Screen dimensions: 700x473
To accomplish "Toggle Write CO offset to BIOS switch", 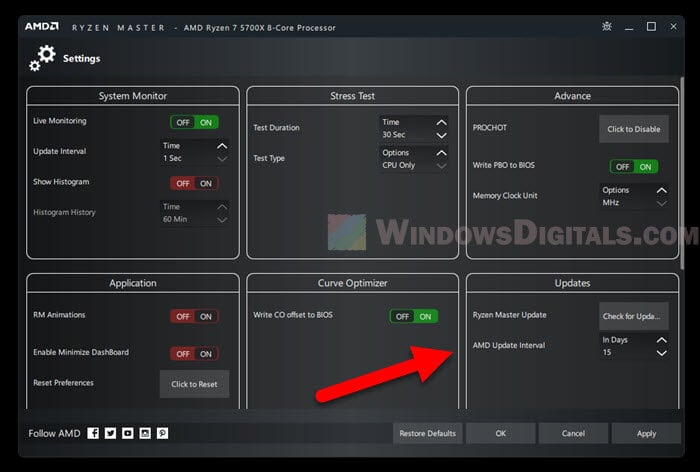I will 414,316.
